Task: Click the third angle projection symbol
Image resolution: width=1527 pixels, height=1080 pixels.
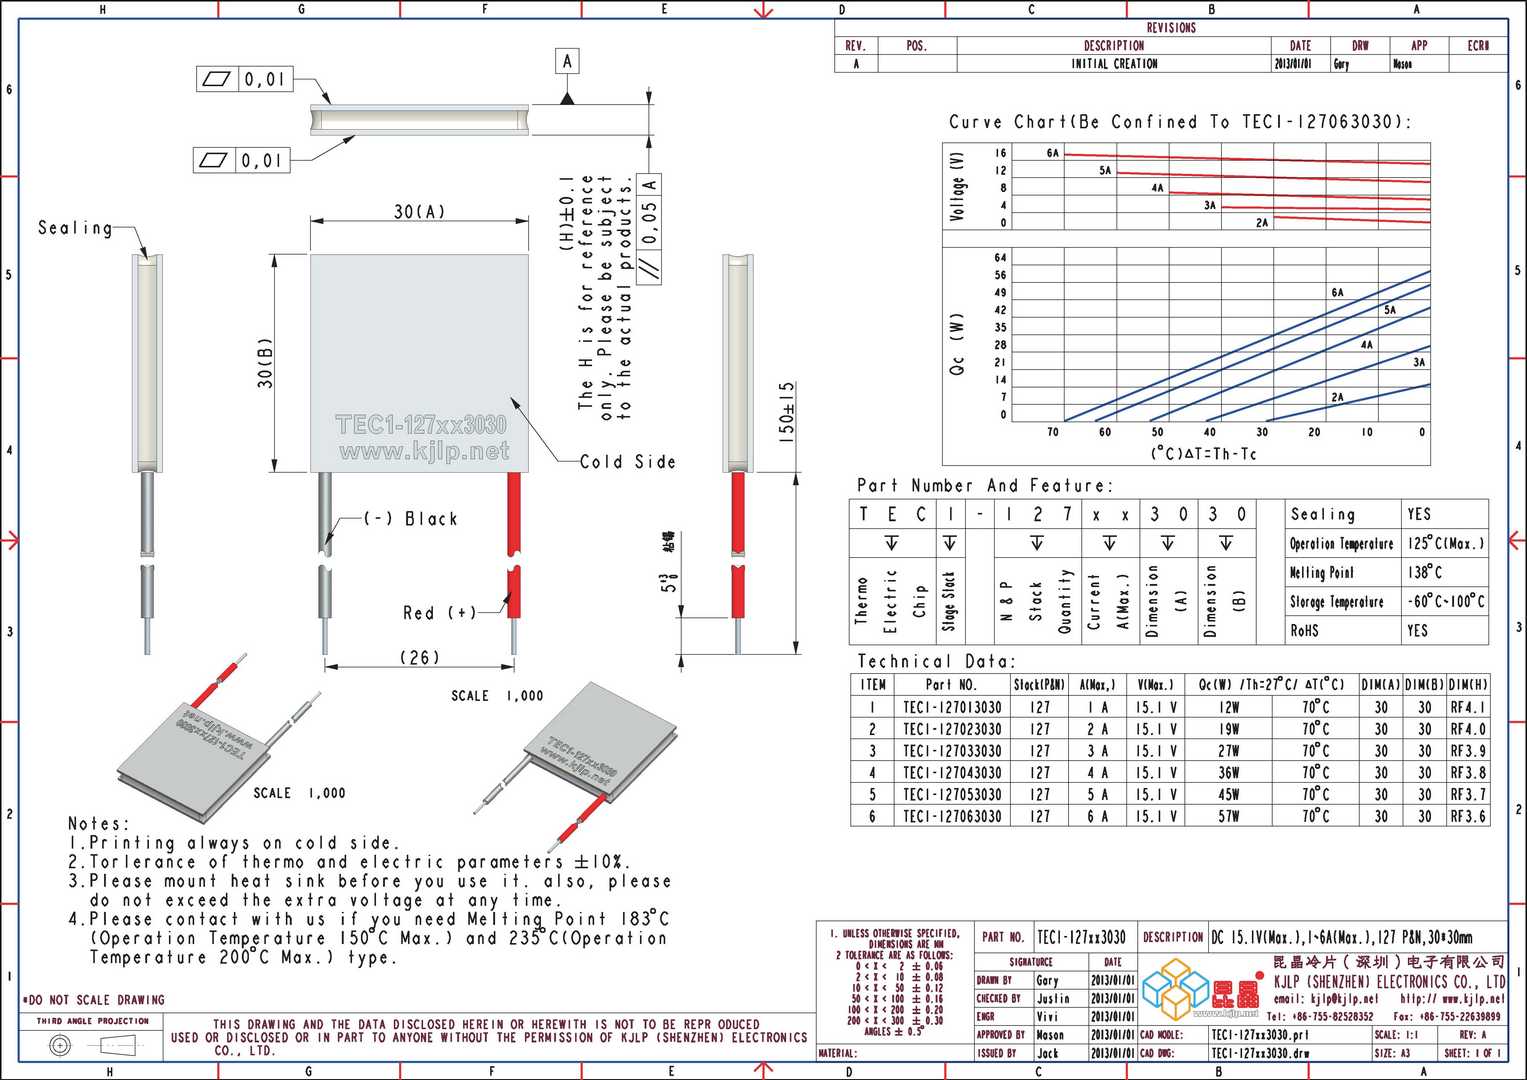Action: [x=93, y=1045]
